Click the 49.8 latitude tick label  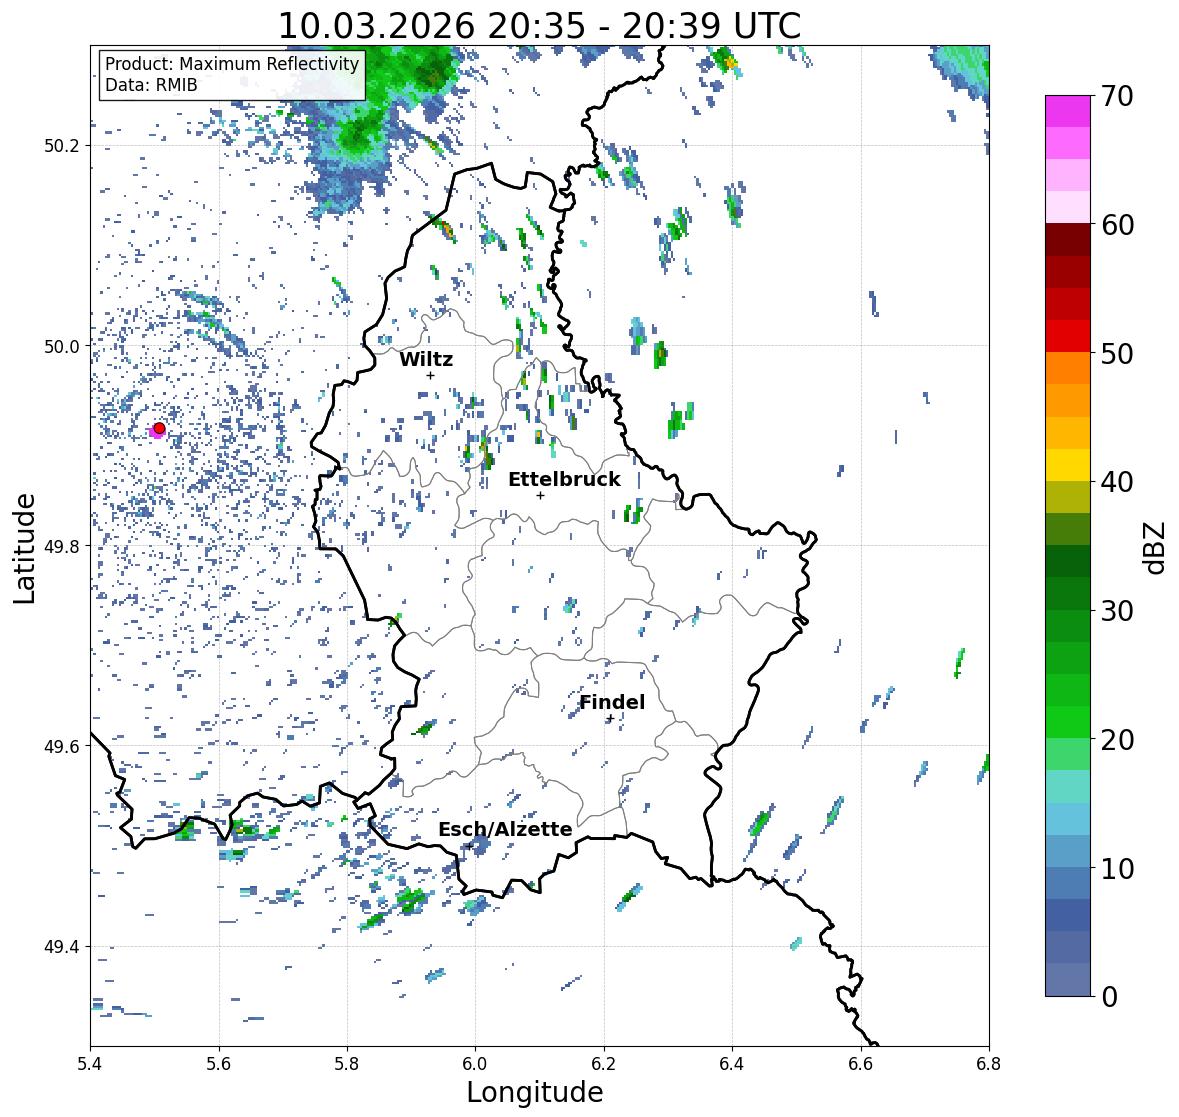coord(62,546)
